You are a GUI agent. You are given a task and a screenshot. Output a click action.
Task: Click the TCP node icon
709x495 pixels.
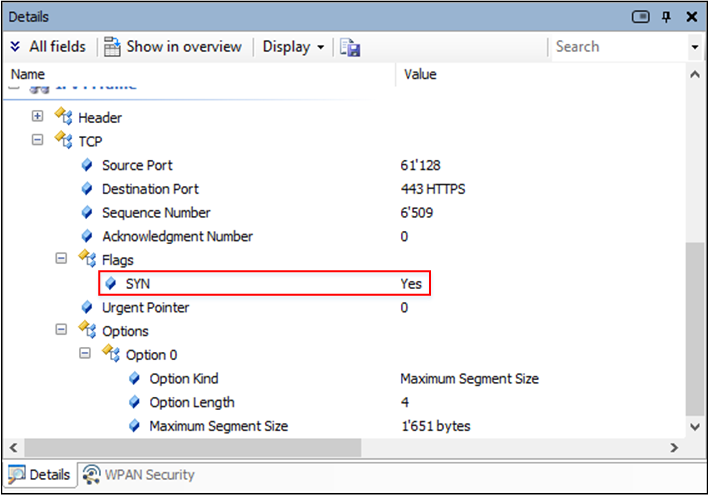(x=64, y=141)
